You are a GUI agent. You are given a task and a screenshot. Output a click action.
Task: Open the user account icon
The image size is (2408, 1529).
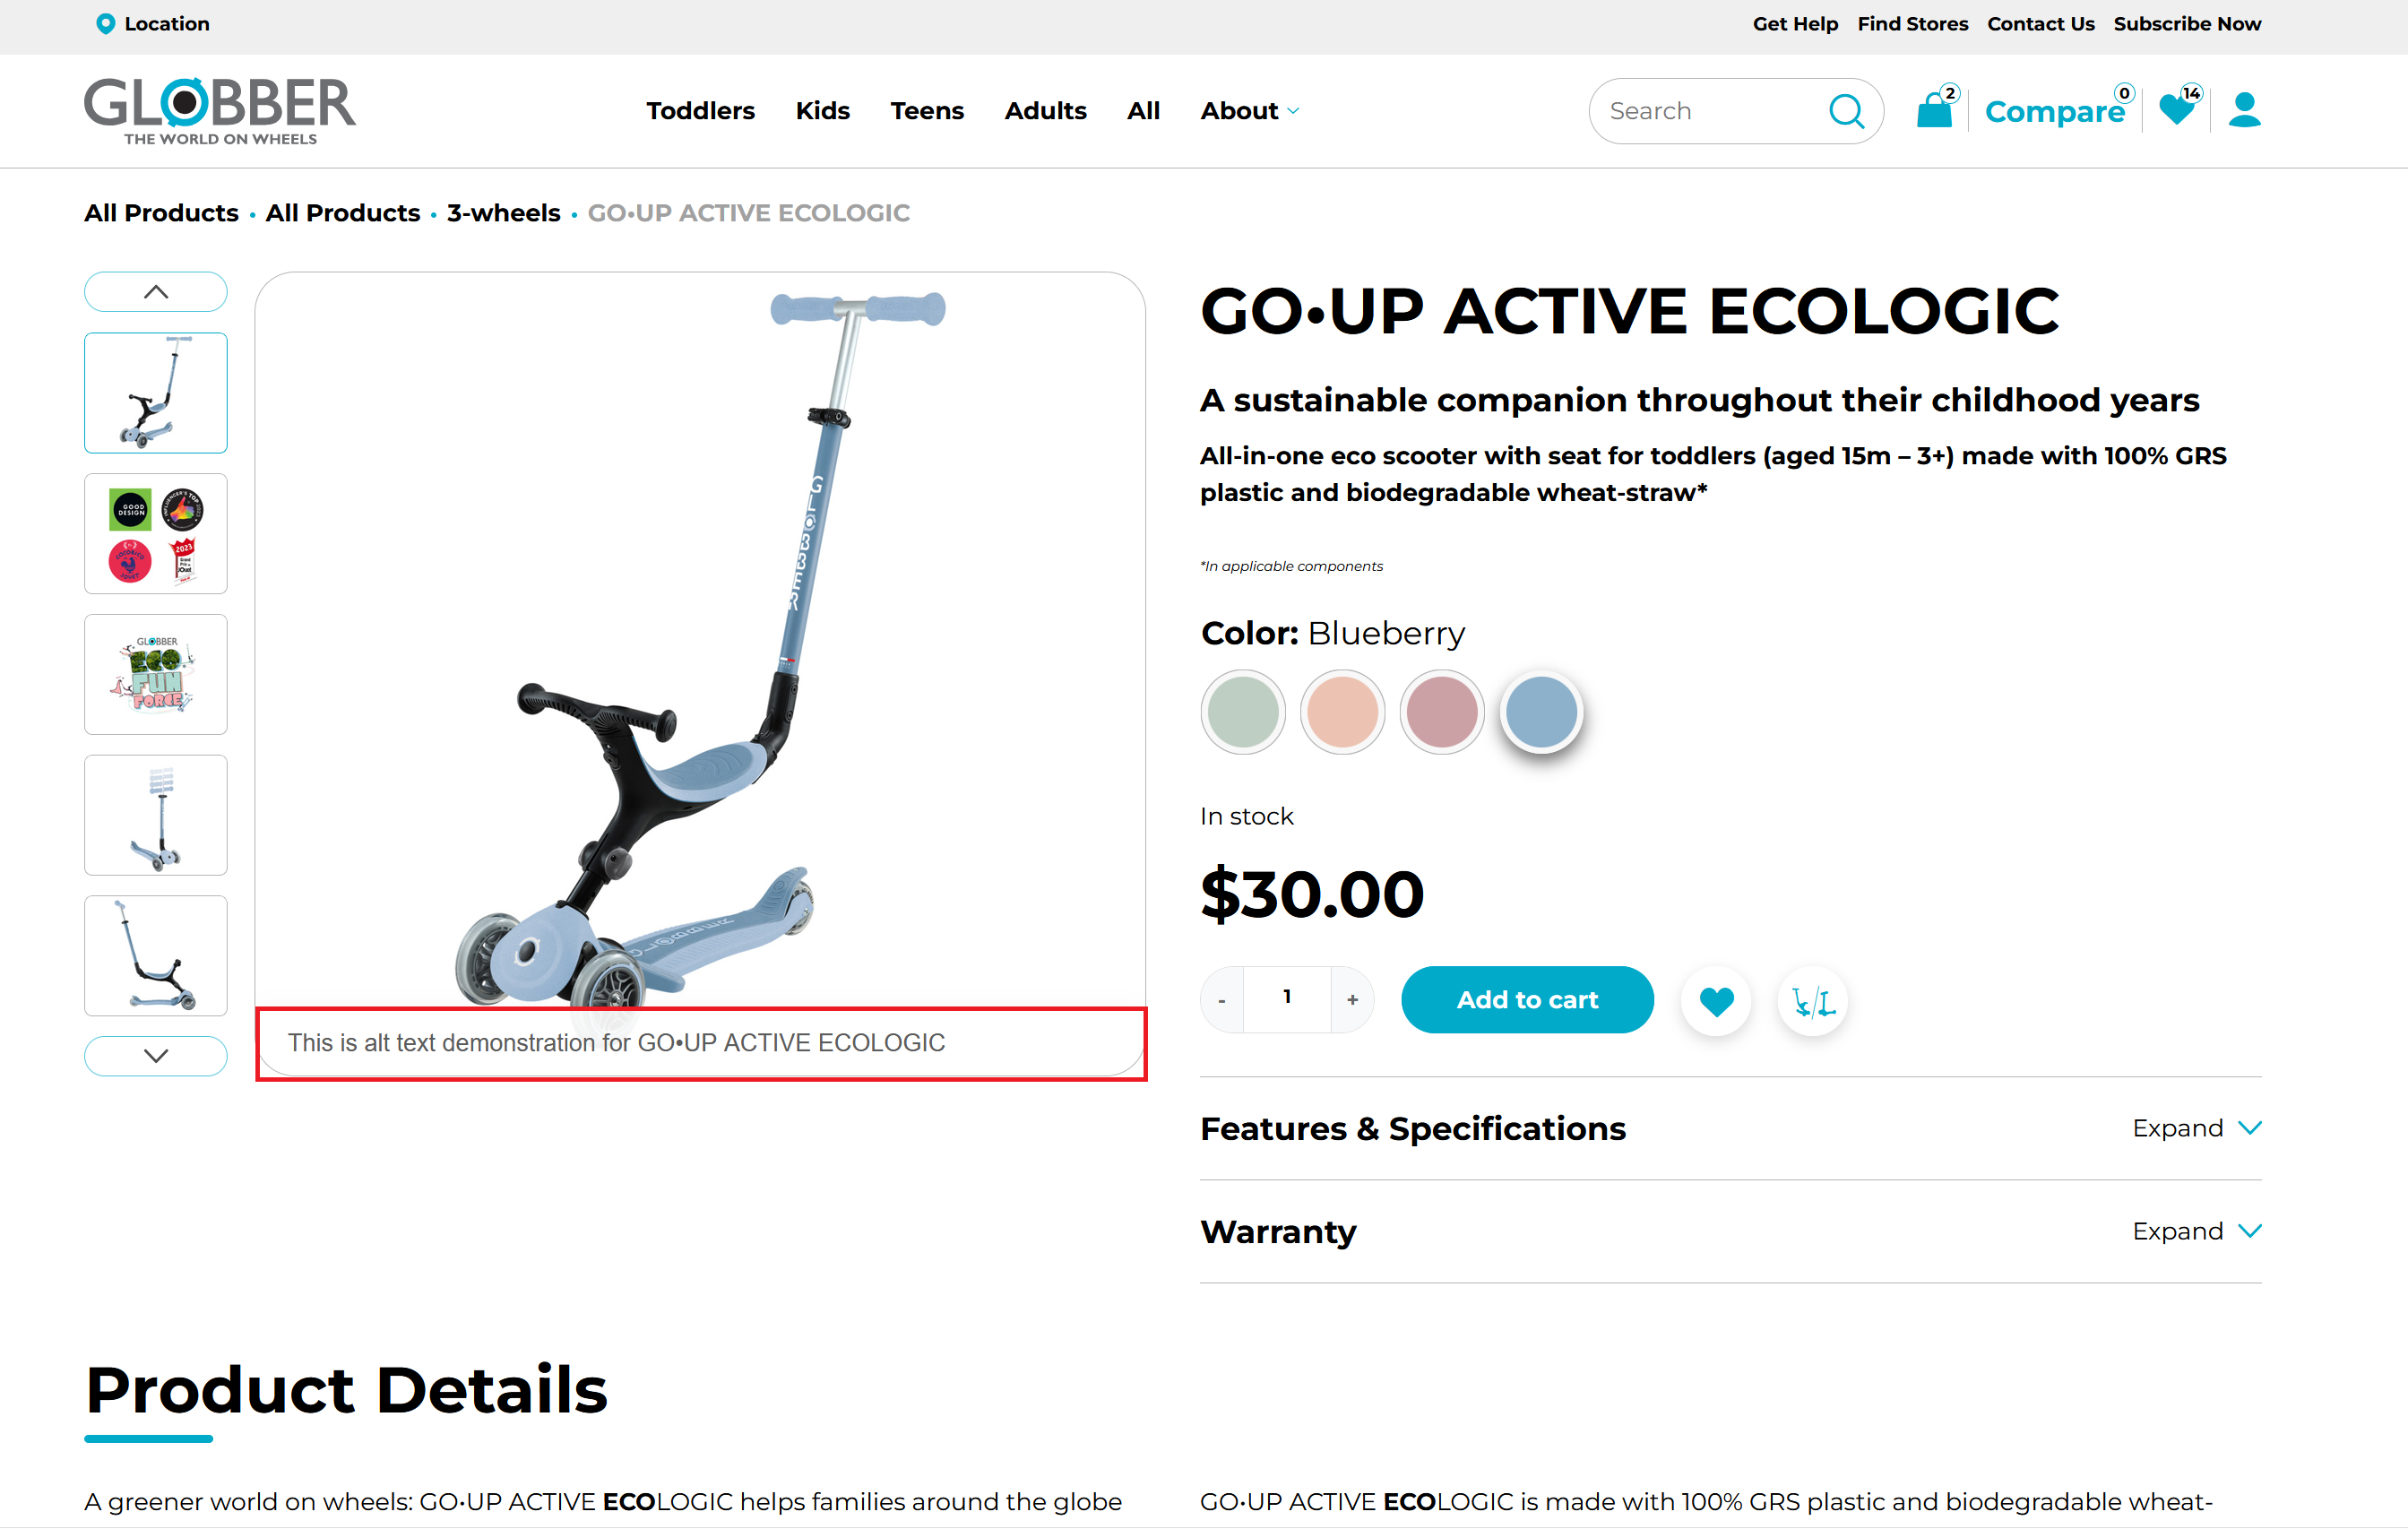pos(2244,110)
